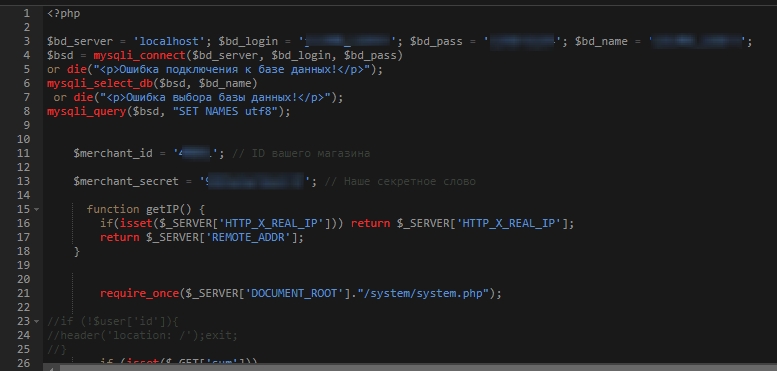Click the "/system/system.php" path string
The image size is (777, 371).
click(x=426, y=294)
